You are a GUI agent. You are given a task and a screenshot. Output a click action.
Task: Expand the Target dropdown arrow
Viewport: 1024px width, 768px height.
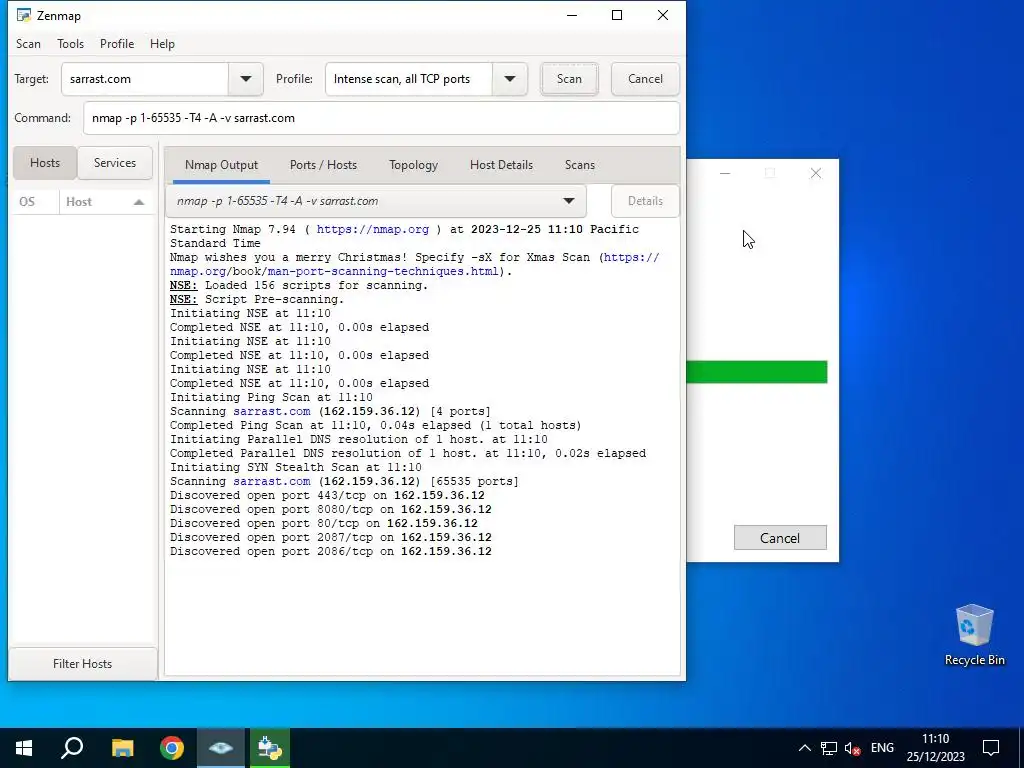246,79
